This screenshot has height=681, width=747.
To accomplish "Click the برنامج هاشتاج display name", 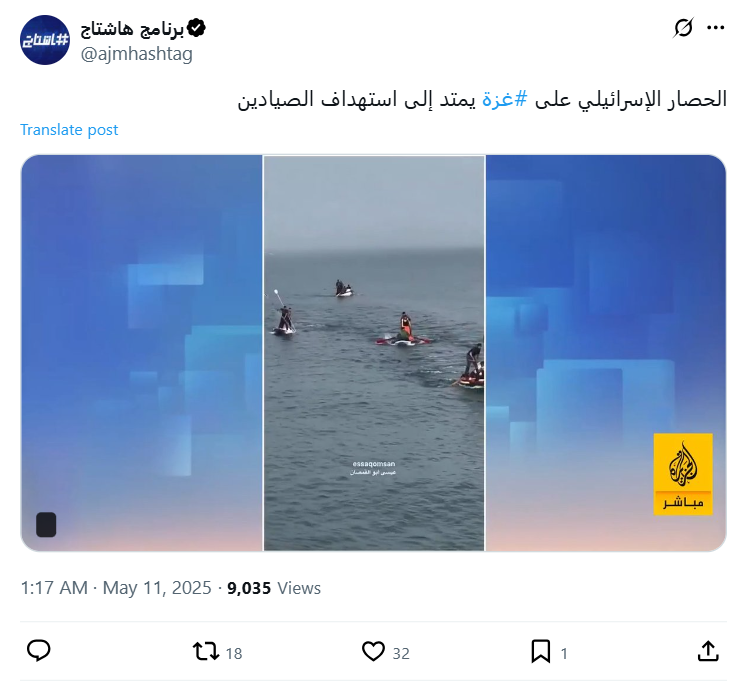I will [x=132, y=29].
